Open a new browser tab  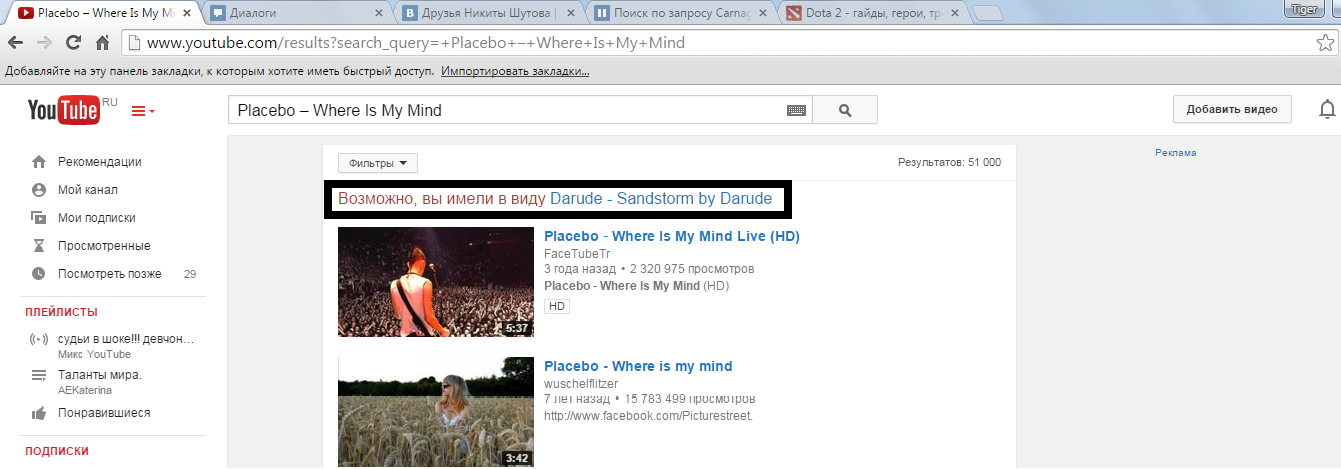[x=988, y=14]
